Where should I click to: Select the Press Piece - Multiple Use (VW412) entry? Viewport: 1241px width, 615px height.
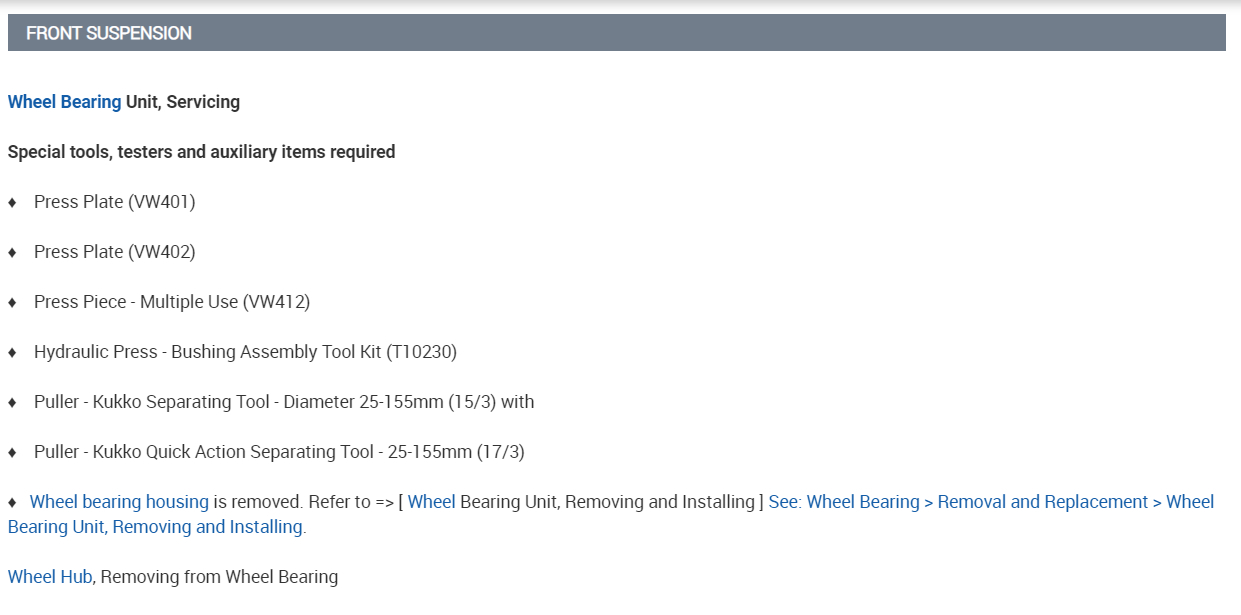(172, 302)
